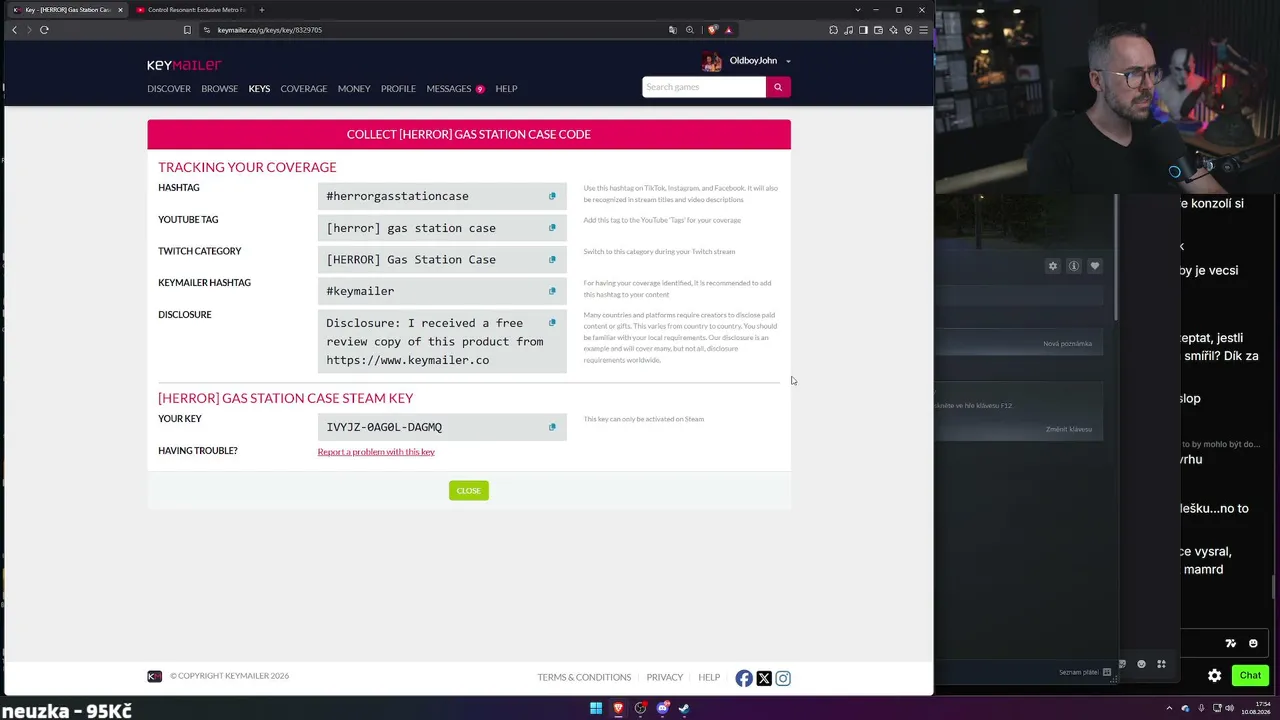Copy the YouTube tag value
Screen dimensions: 1280x720
[552, 228]
